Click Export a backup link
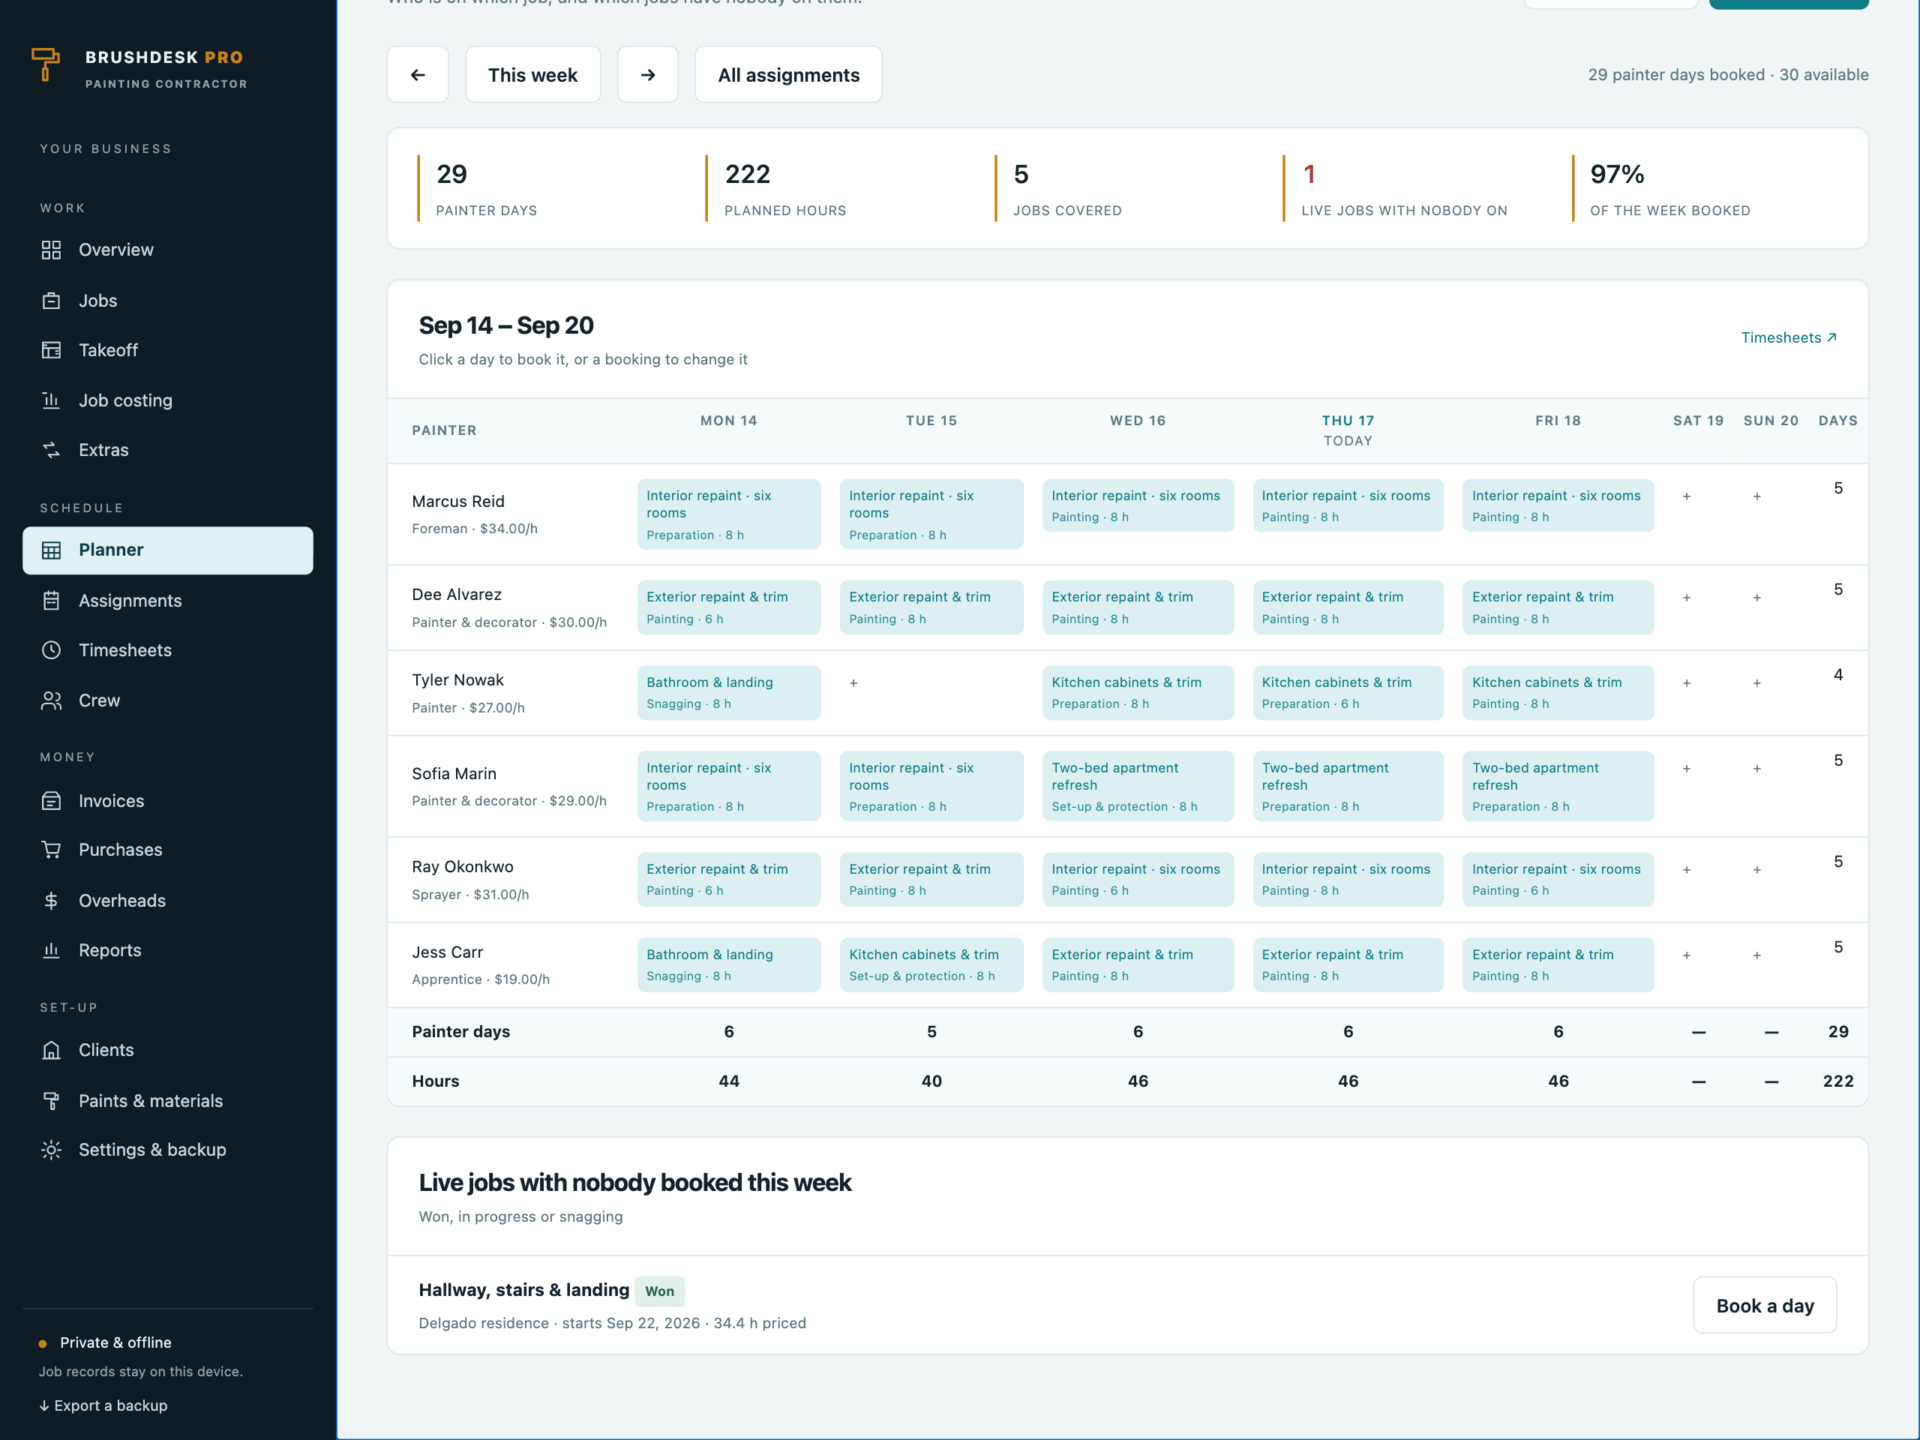The width and height of the screenshot is (1920, 1440). point(103,1405)
